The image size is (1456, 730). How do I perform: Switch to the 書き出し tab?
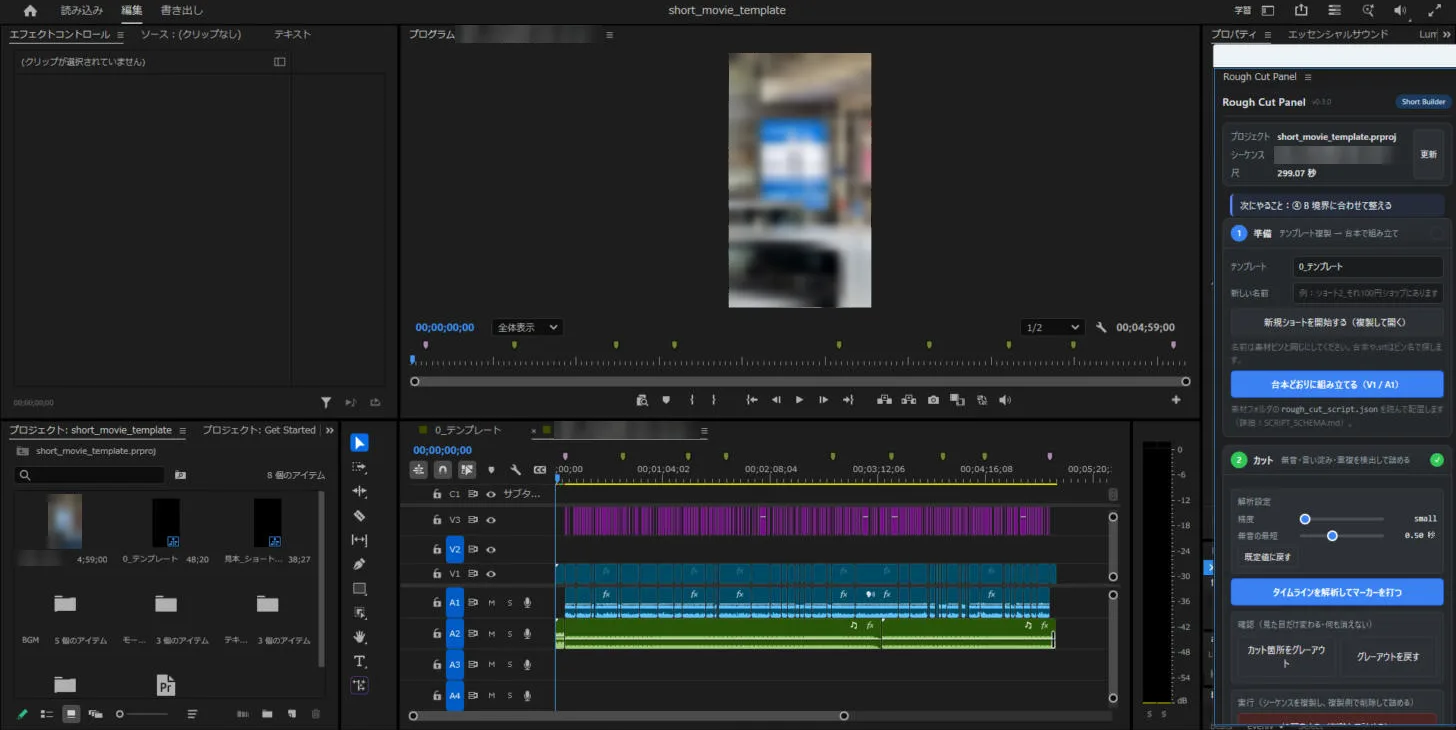tap(182, 11)
